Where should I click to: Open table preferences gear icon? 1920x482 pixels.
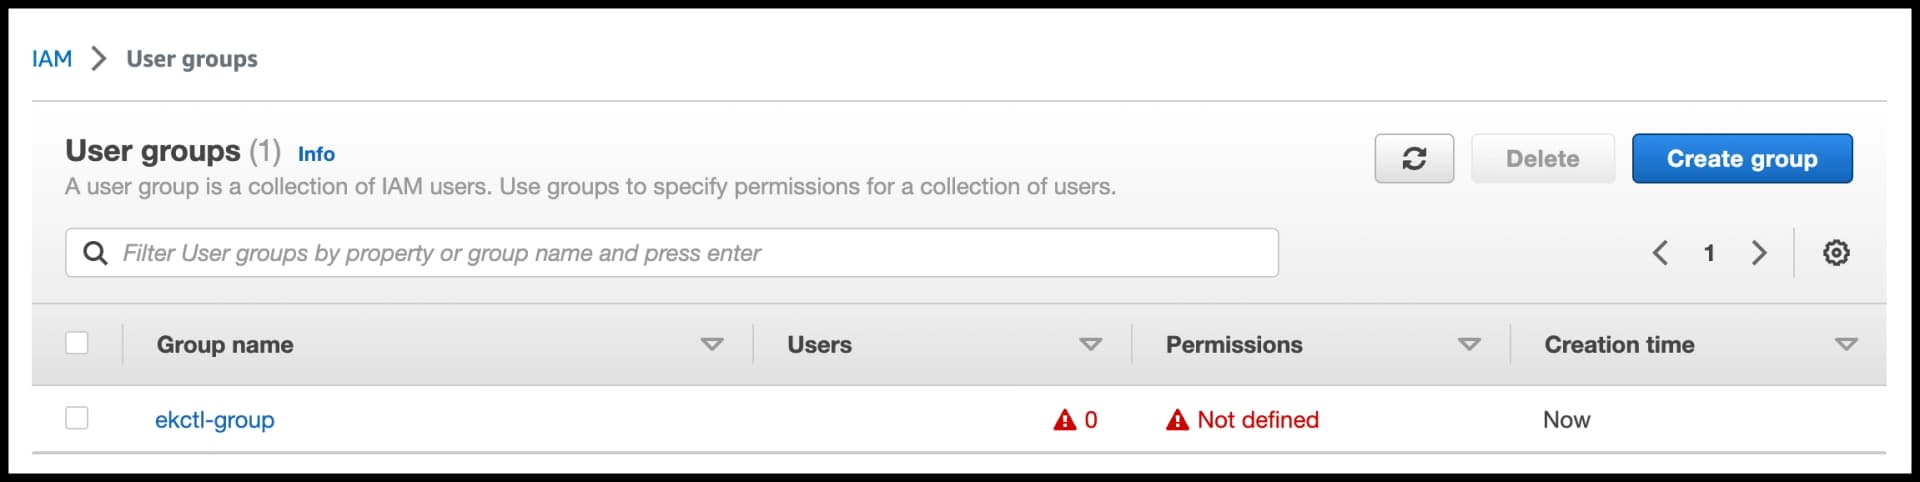tap(1836, 253)
